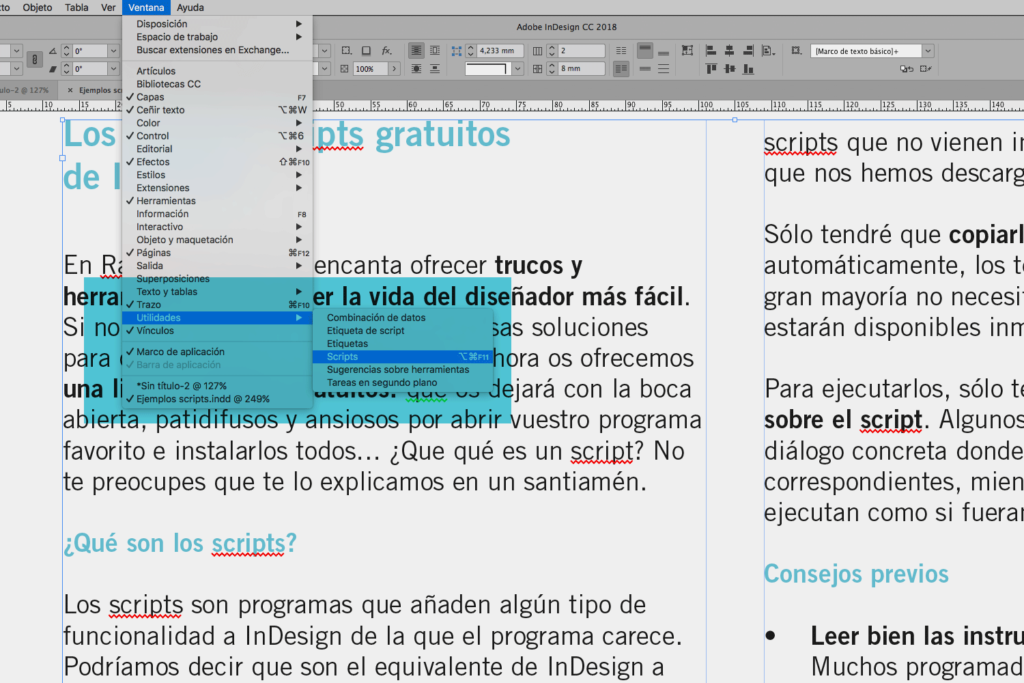The image size is (1024, 683).
Task: Click the align right edges icon
Action: click(x=748, y=50)
